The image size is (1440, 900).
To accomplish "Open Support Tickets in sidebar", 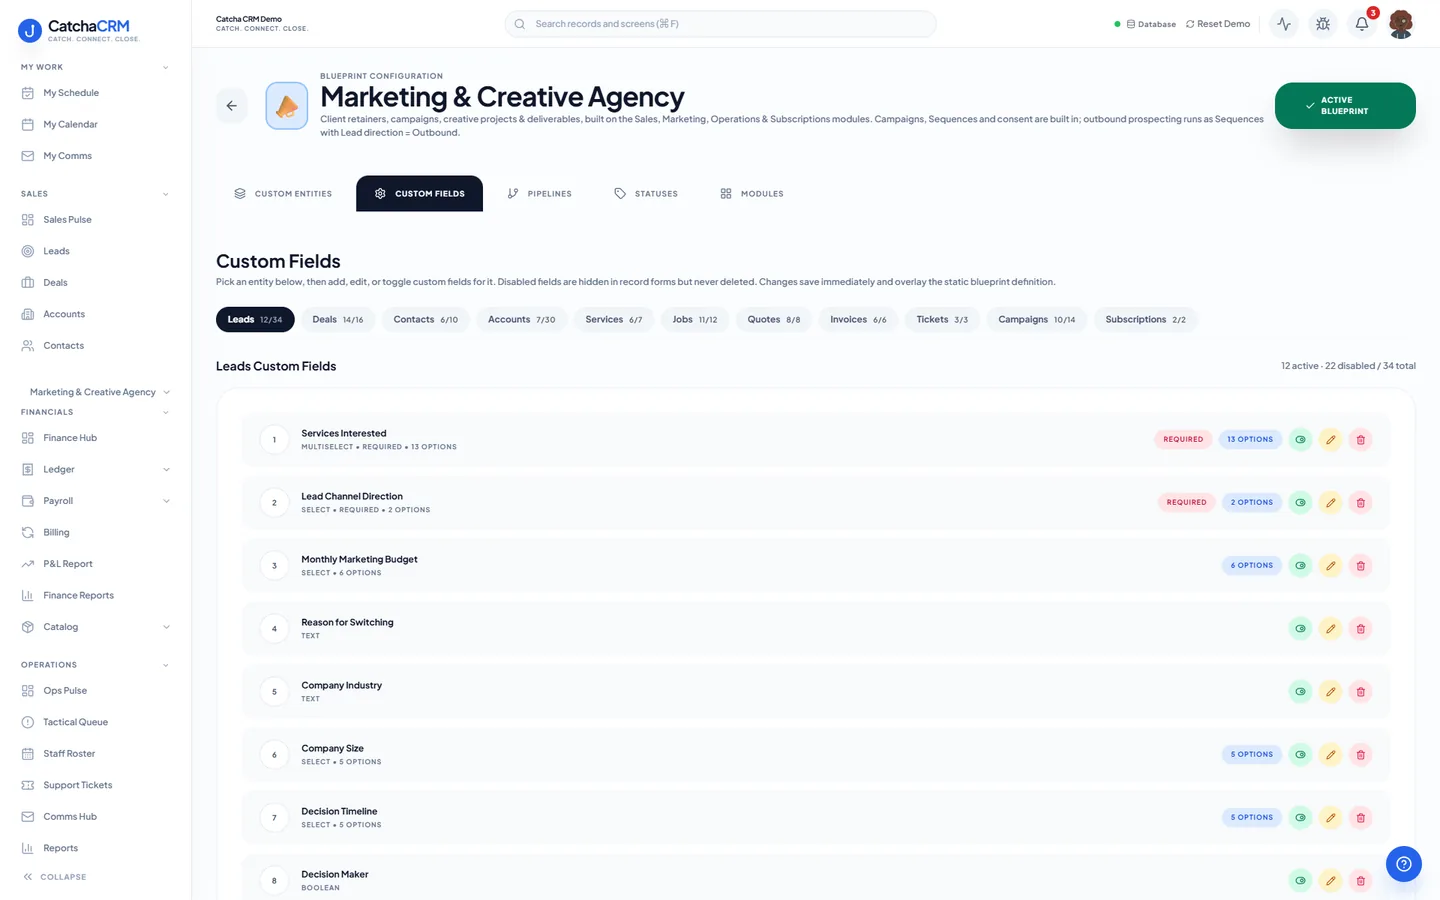I will [x=77, y=785].
